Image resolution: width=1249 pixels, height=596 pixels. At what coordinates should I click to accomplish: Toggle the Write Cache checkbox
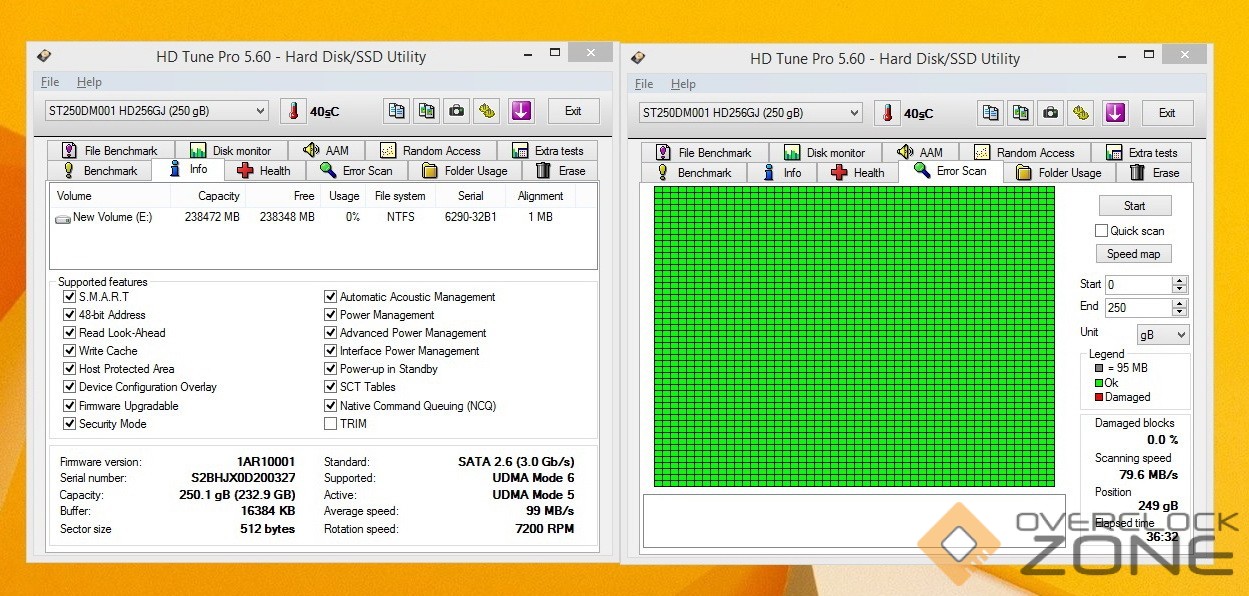click(70, 351)
